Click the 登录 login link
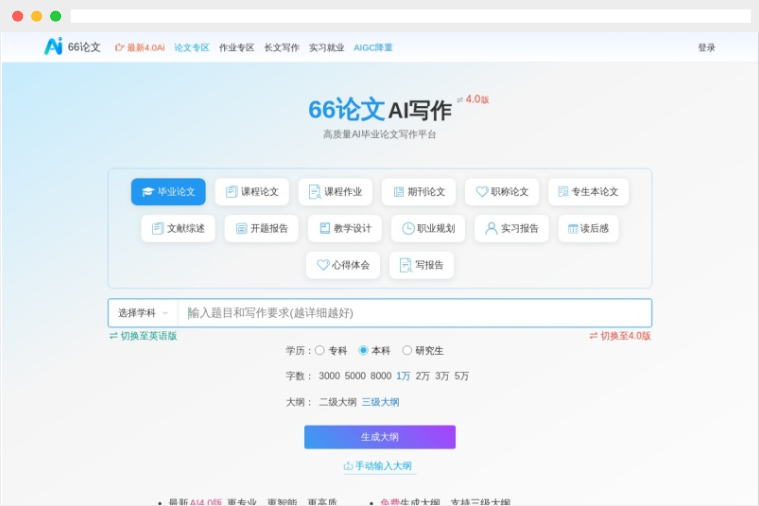The height and width of the screenshot is (506, 759). pyautogui.click(x=706, y=47)
